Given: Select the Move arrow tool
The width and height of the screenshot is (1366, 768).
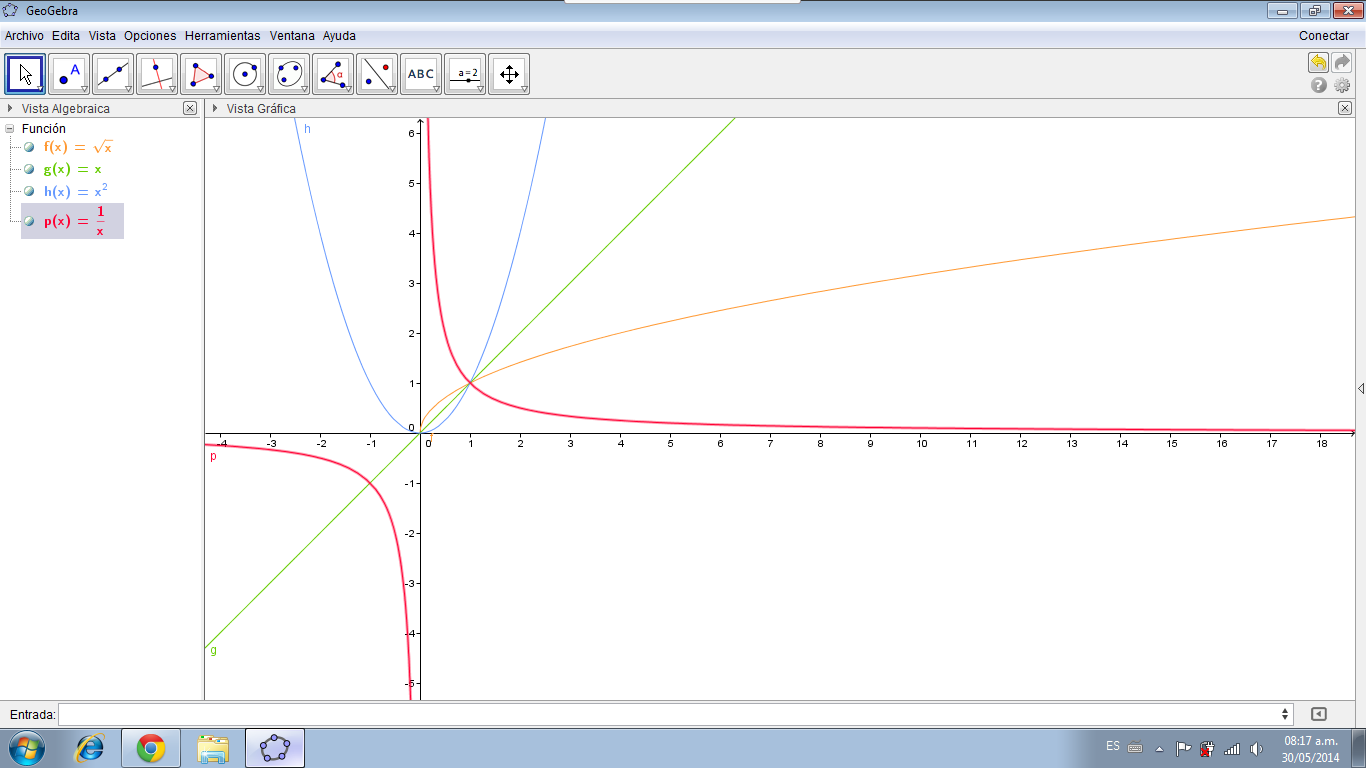Looking at the screenshot, I should coord(25,74).
